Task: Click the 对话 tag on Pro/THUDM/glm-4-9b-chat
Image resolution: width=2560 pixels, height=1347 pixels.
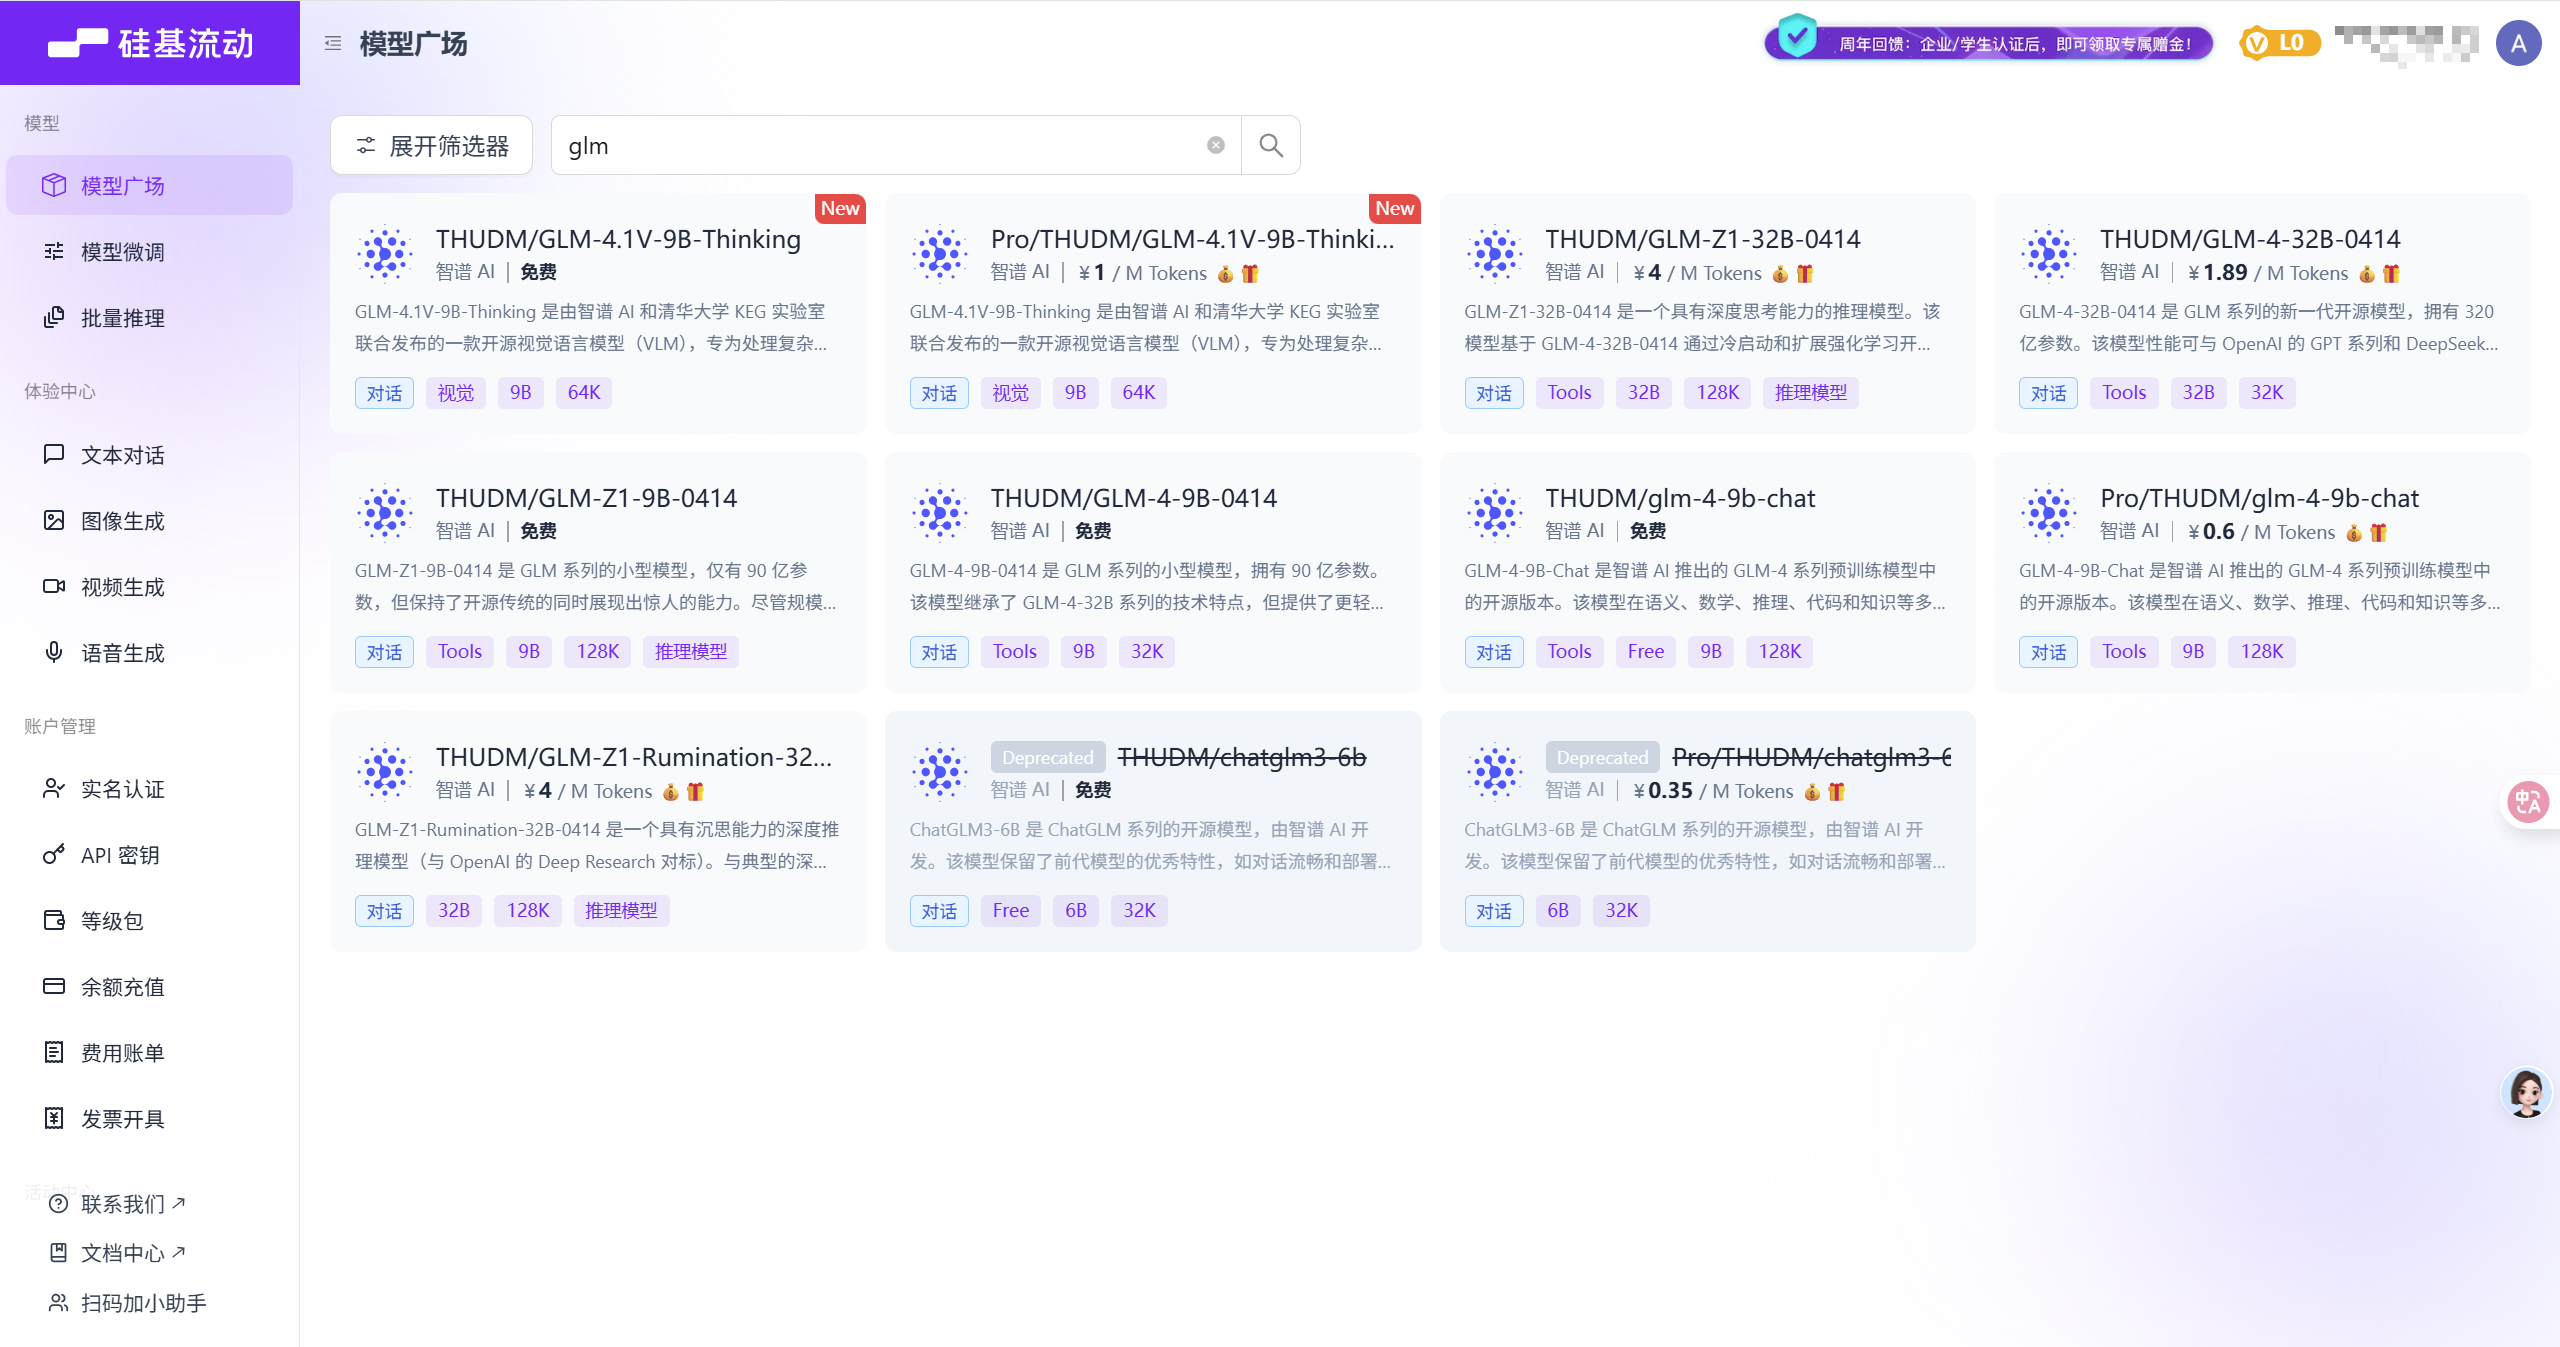Action: coord(2048,652)
